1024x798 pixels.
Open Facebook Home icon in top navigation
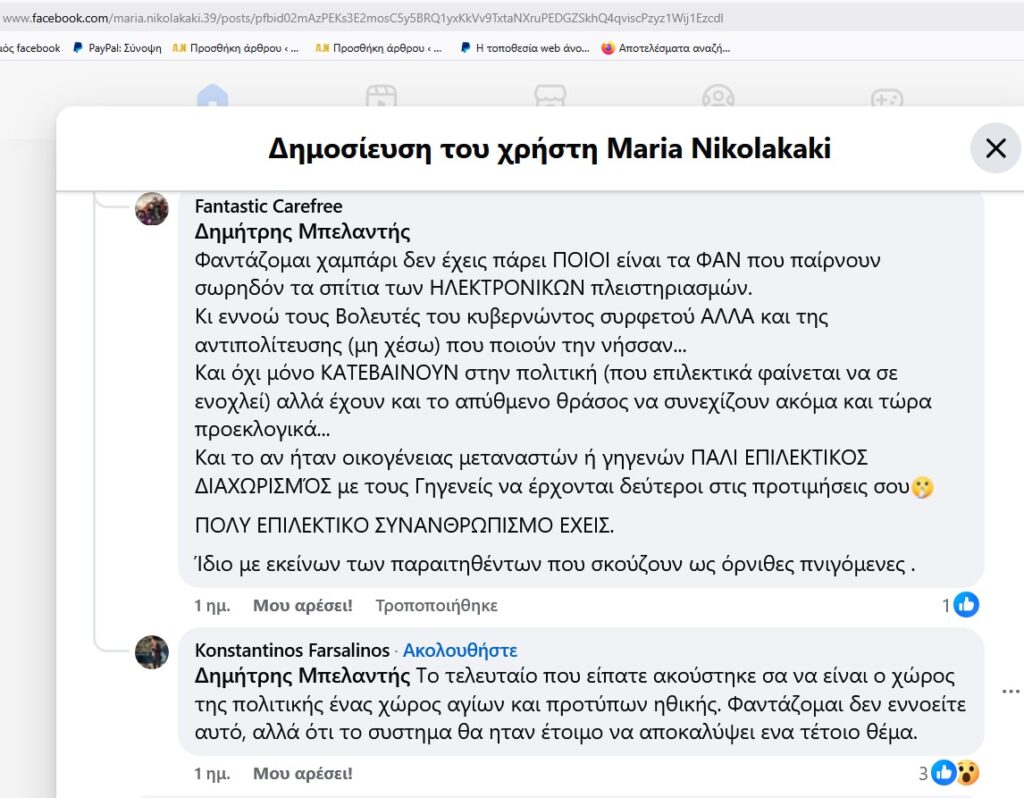coord(212,96)
